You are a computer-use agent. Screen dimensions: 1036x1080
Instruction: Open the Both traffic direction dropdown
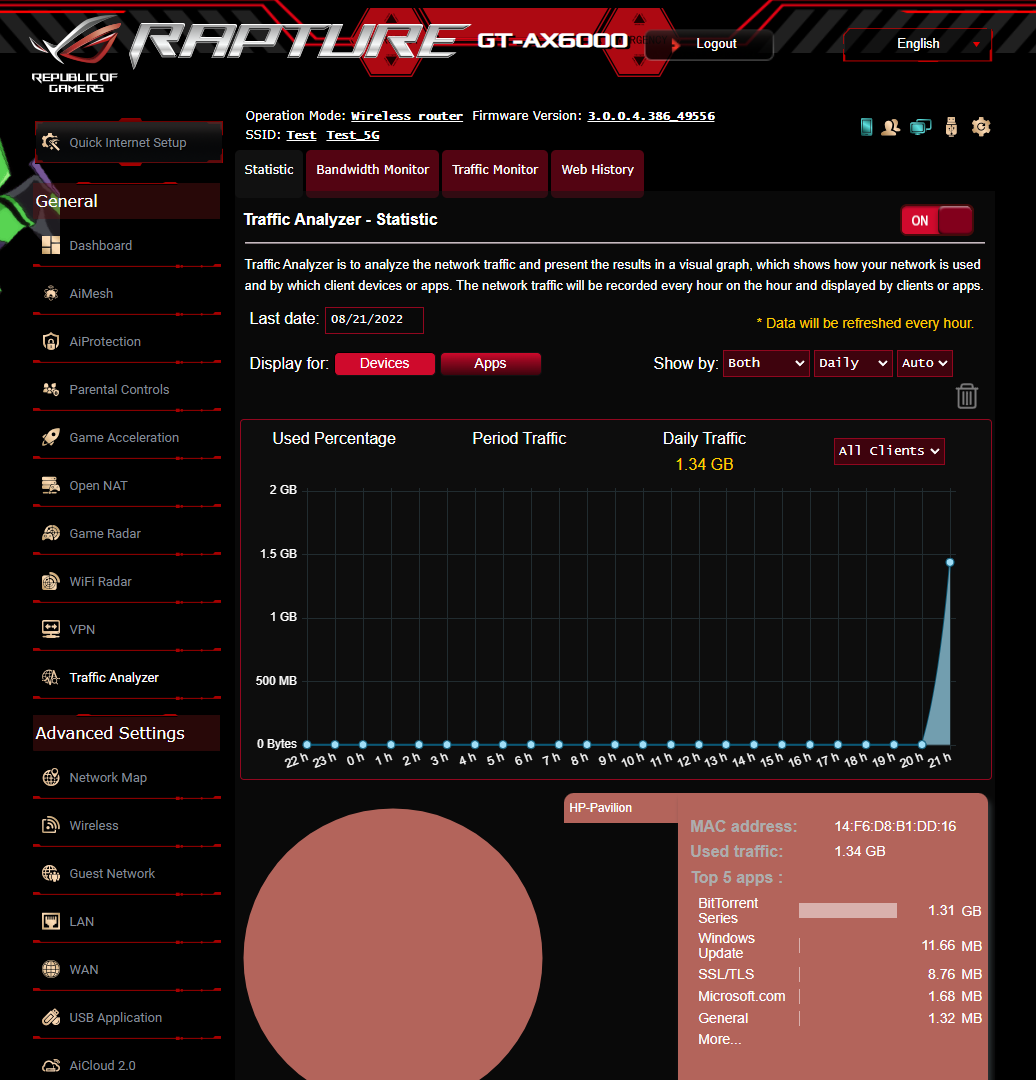click(766, 363)
